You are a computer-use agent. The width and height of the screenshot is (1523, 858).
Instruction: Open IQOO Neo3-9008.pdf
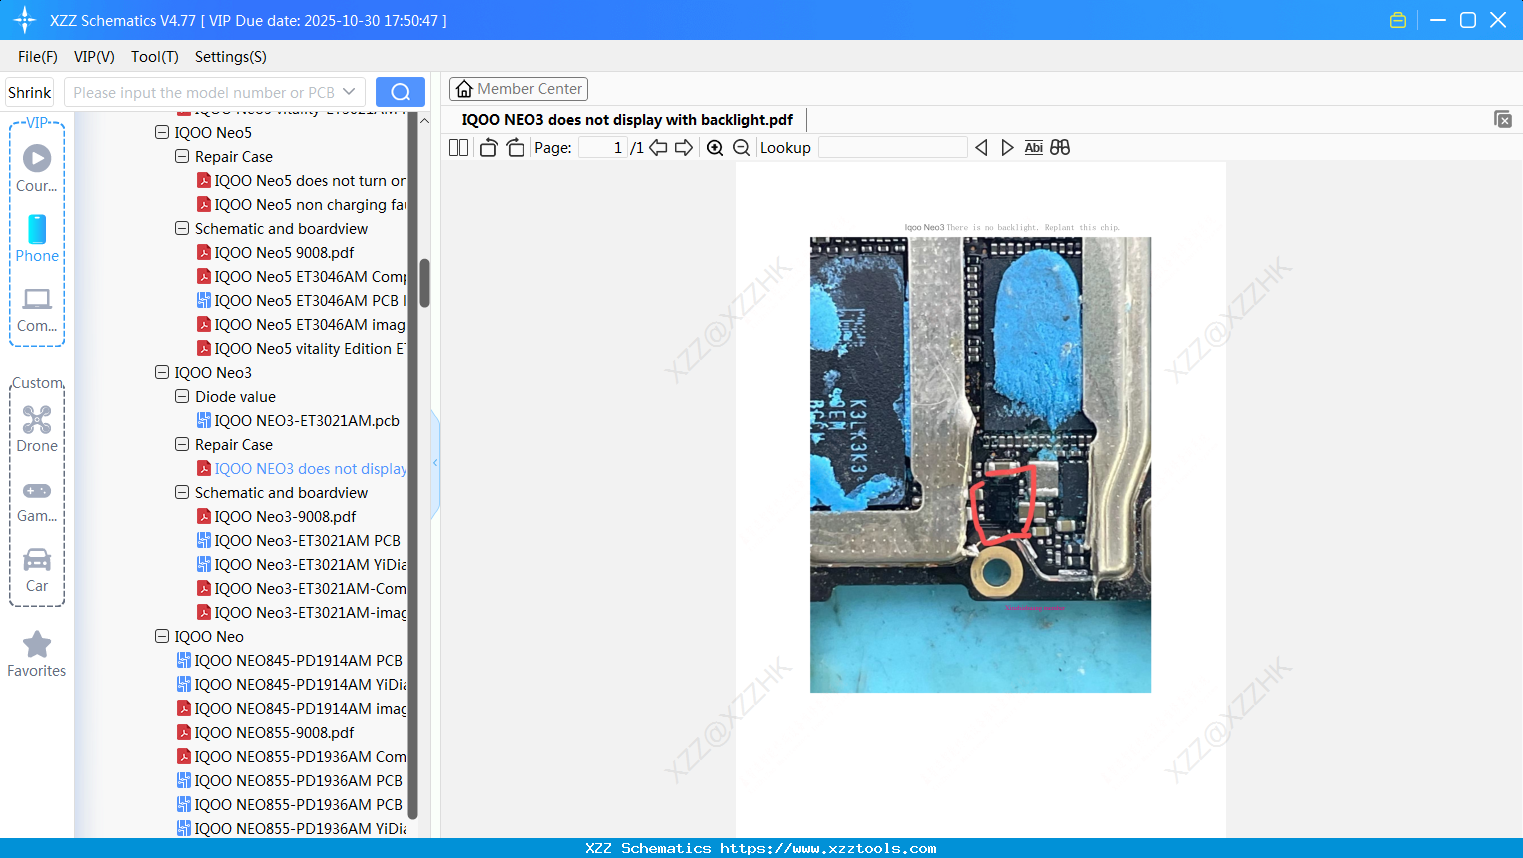coord(276,516)
